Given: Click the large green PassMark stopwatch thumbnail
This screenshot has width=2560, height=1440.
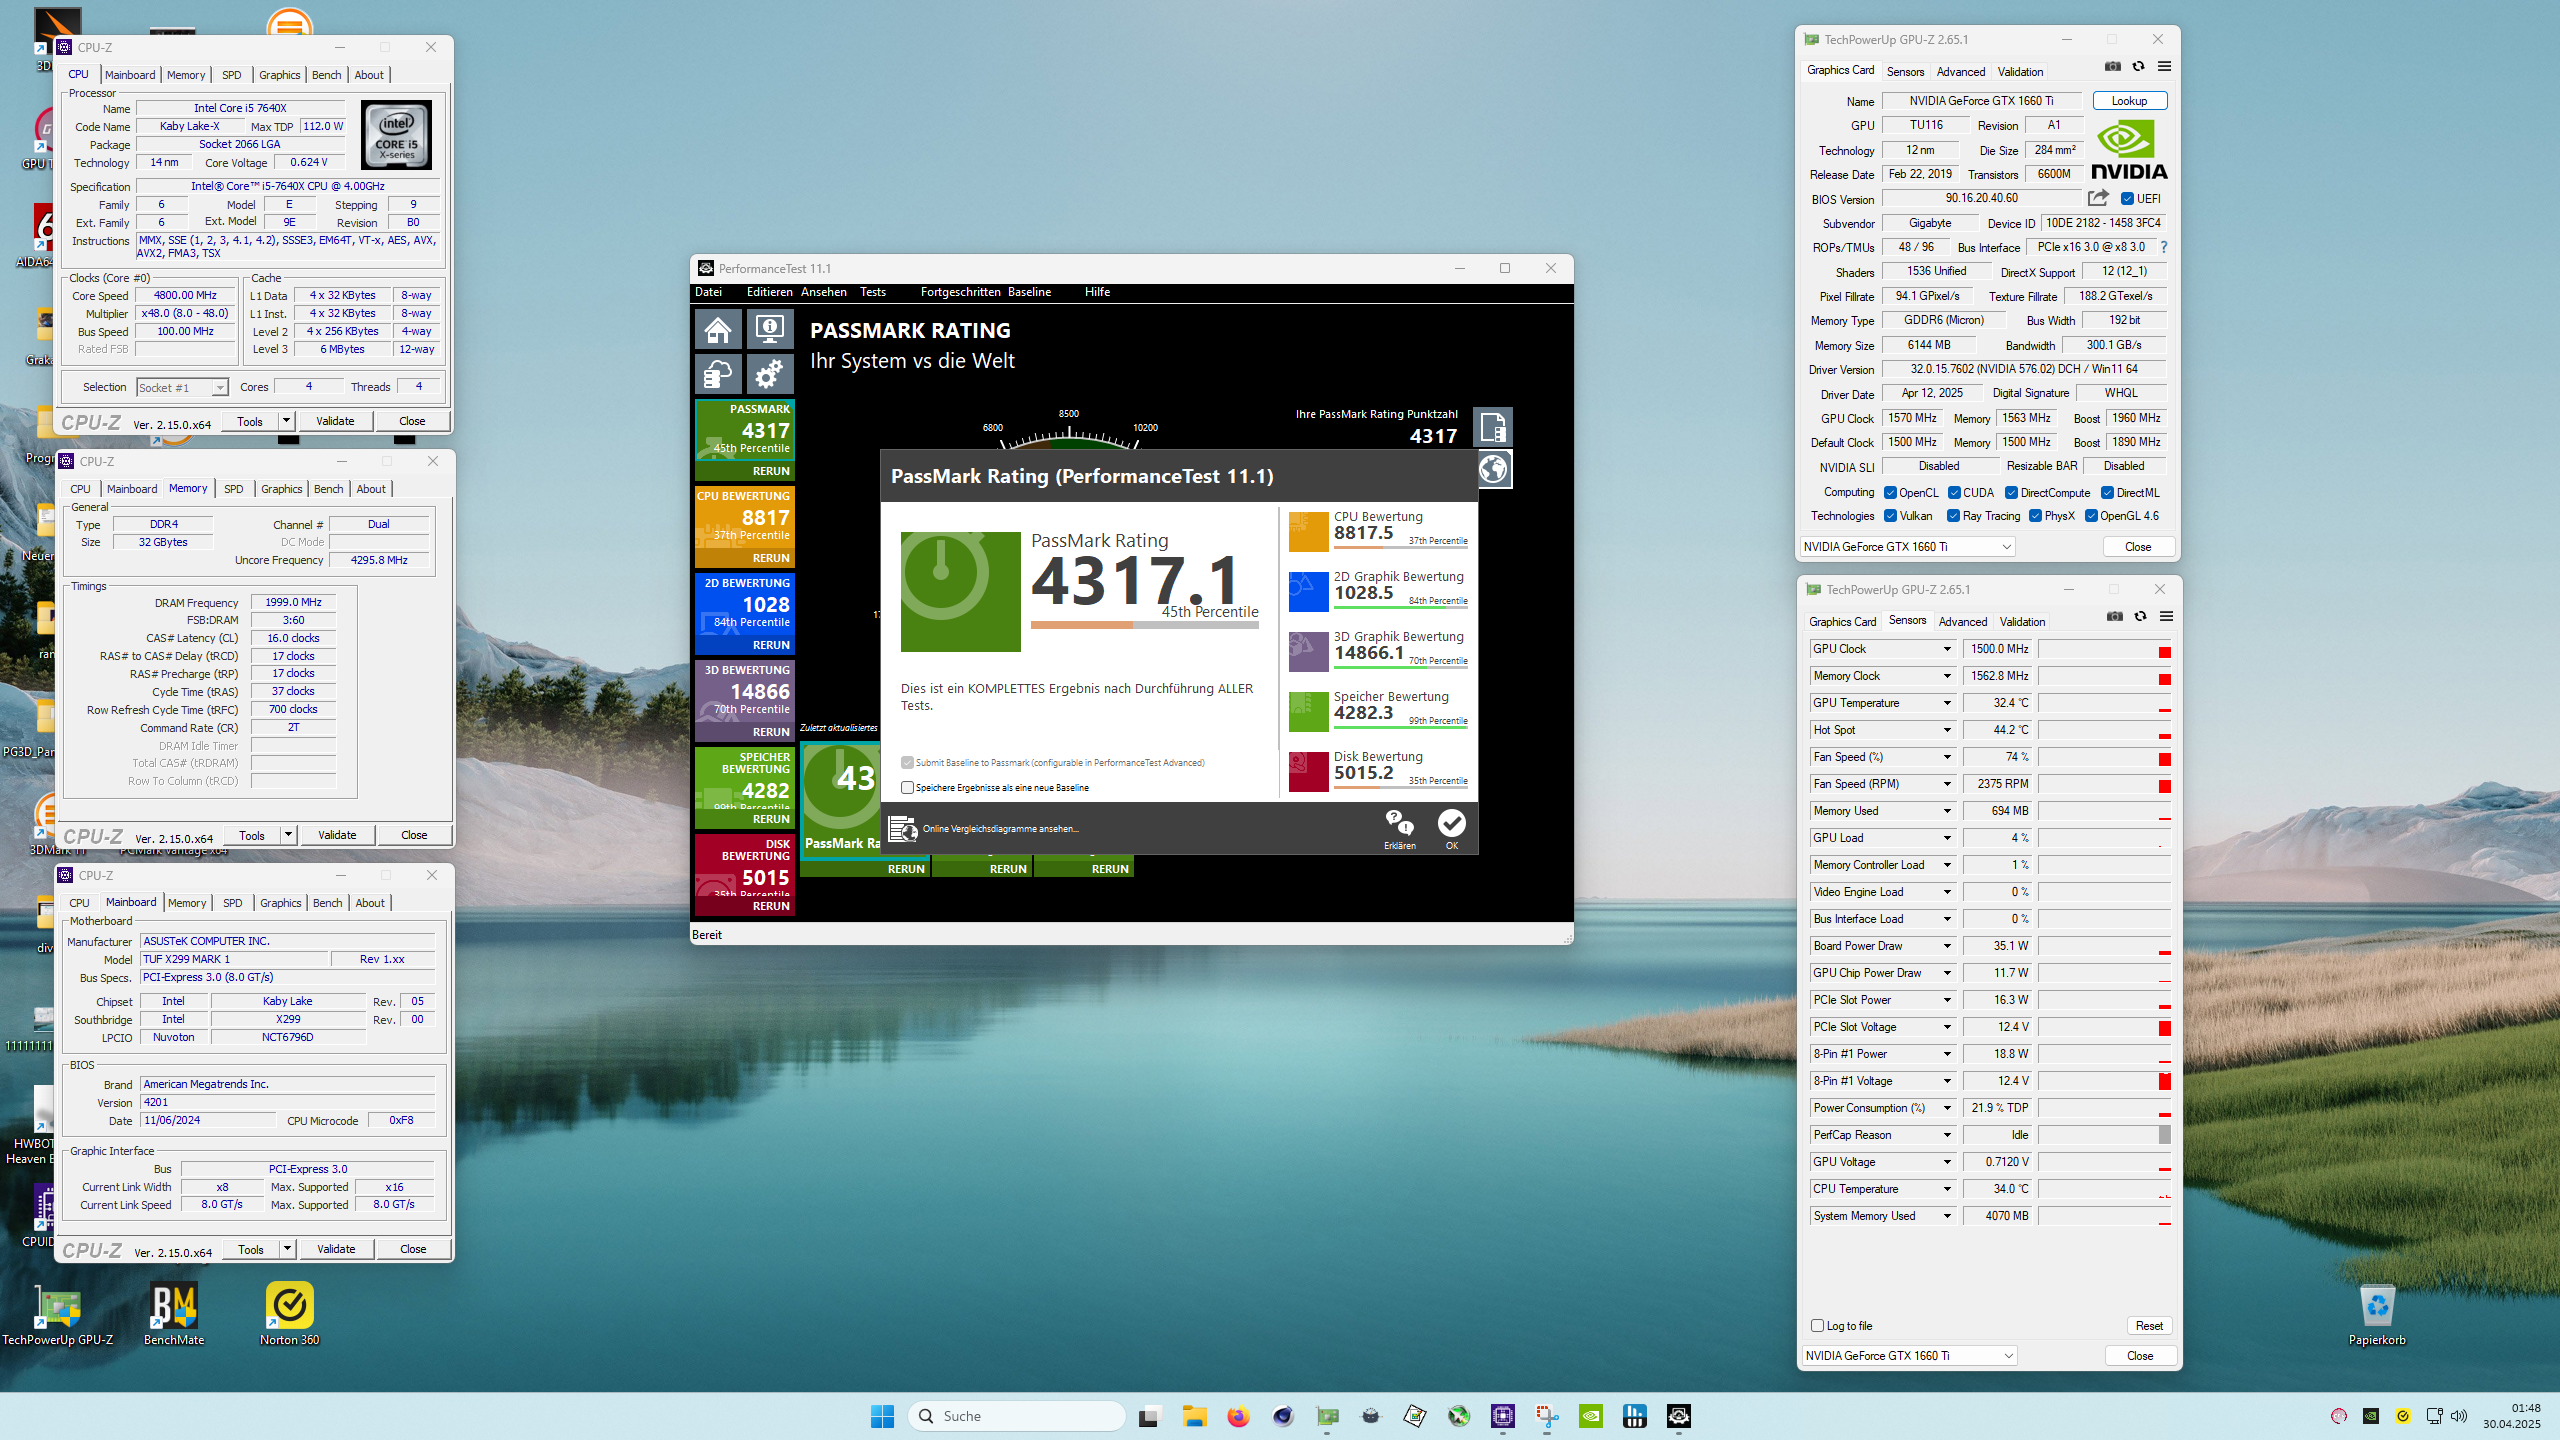Looking at the screenshot, I should click(x=960, y=592).
